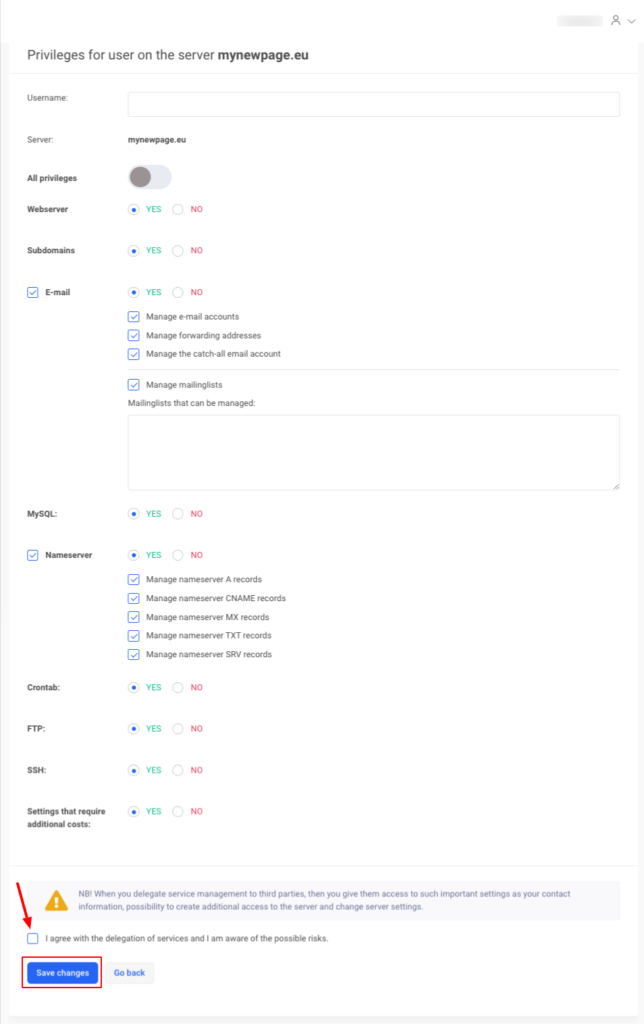Uncheck Manage forwarding addresses

pos(134,335)
